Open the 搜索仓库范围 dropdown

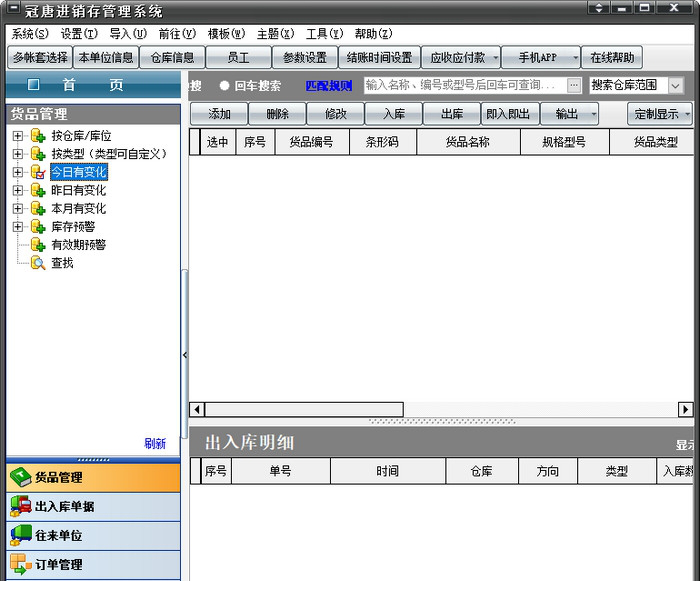pyautogui.click(x=675, y=85)
